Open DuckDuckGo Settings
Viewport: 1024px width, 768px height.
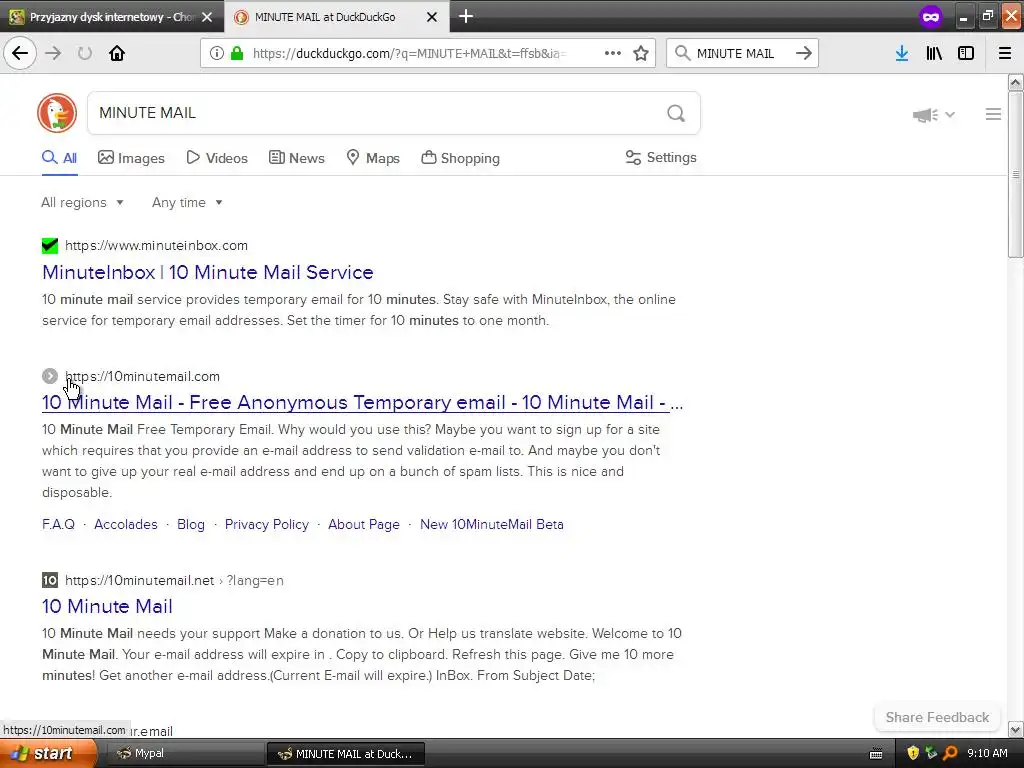point(661,157)
